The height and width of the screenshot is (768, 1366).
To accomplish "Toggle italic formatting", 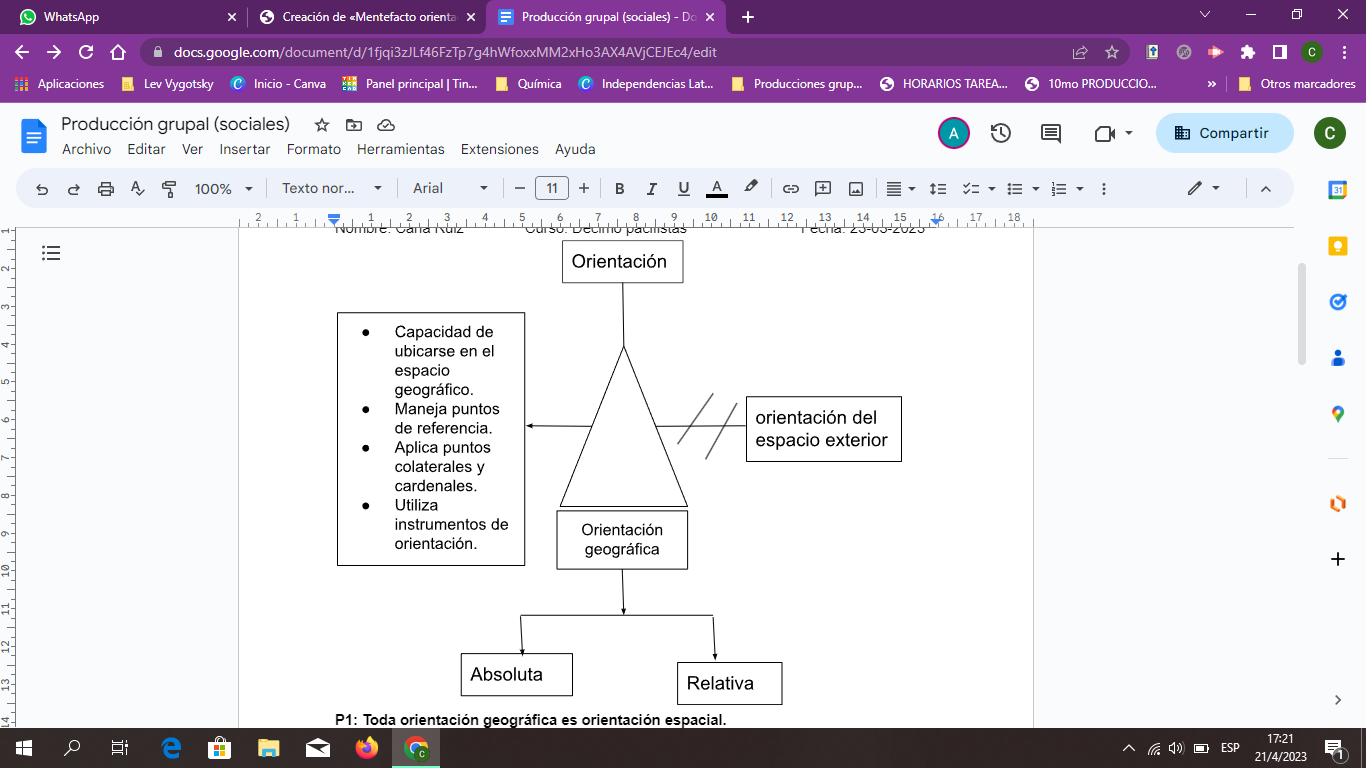I will point(651,189).
